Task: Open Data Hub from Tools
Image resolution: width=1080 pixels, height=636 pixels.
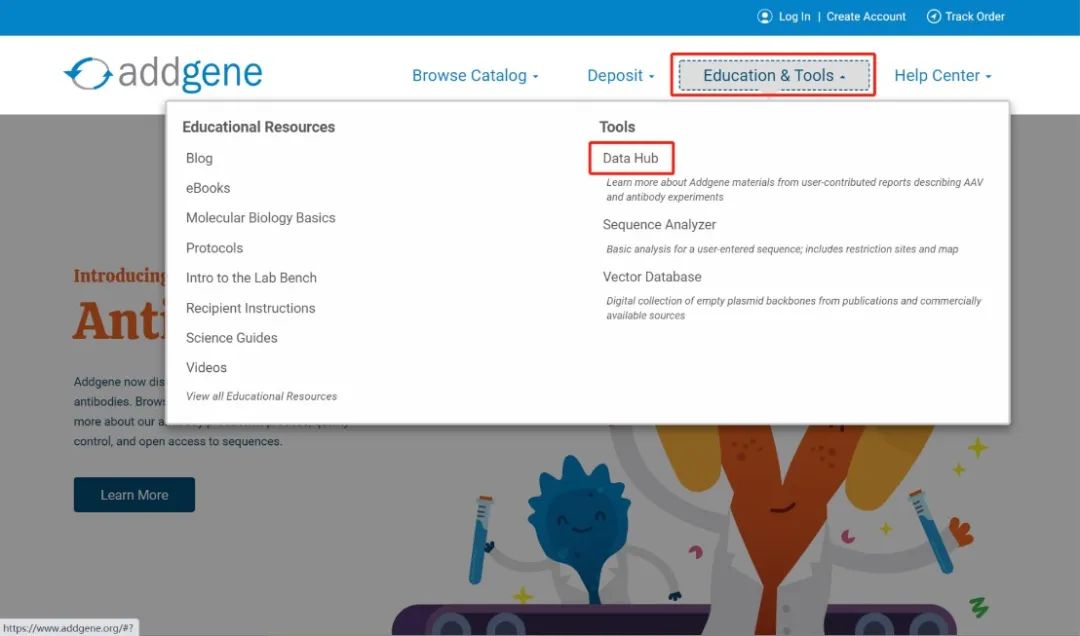Action: 630,158
